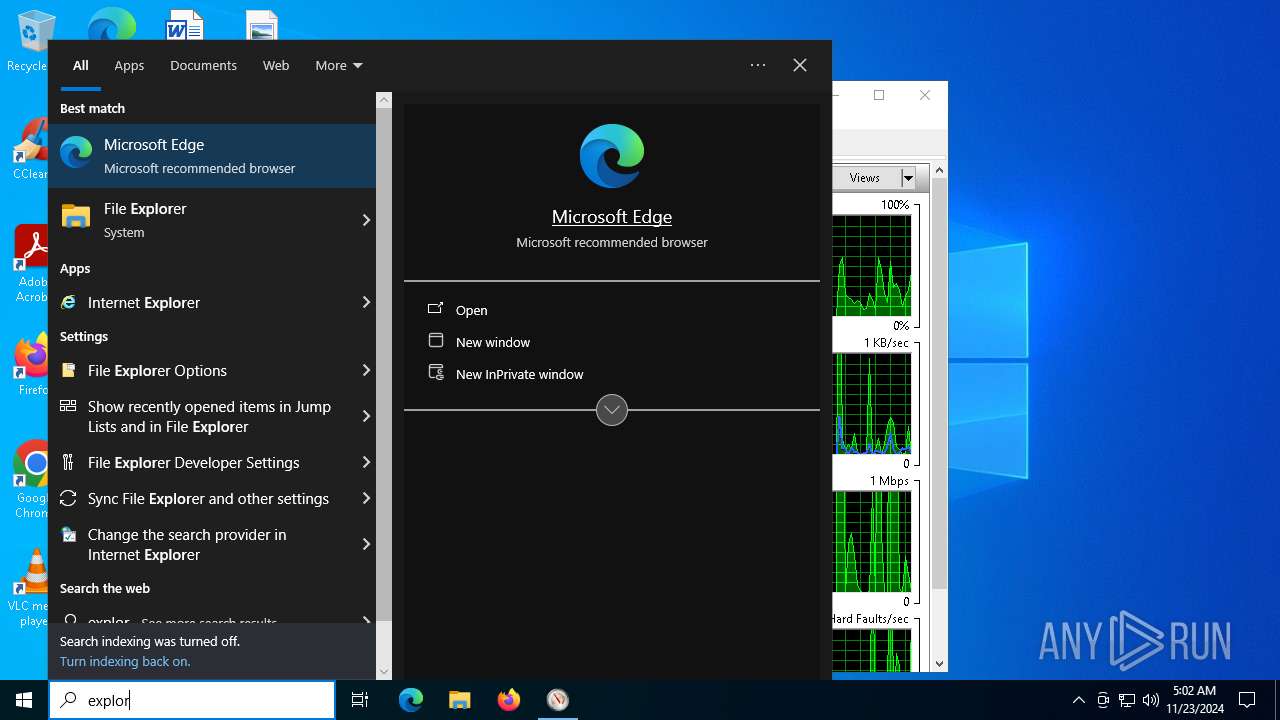The height and width of the screenshot is (720, 1280).
Task: Expand Internet Explorer result arrow
Action: coord(366,302)
